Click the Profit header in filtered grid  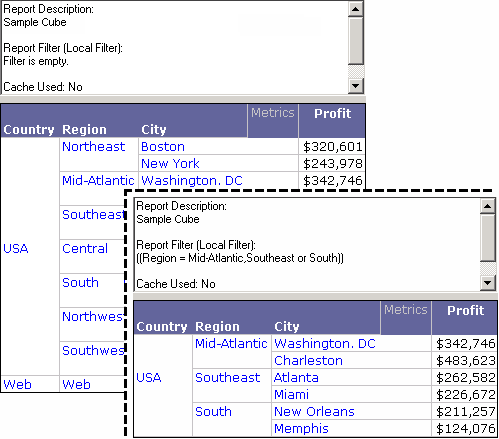[x=465, y=310]
